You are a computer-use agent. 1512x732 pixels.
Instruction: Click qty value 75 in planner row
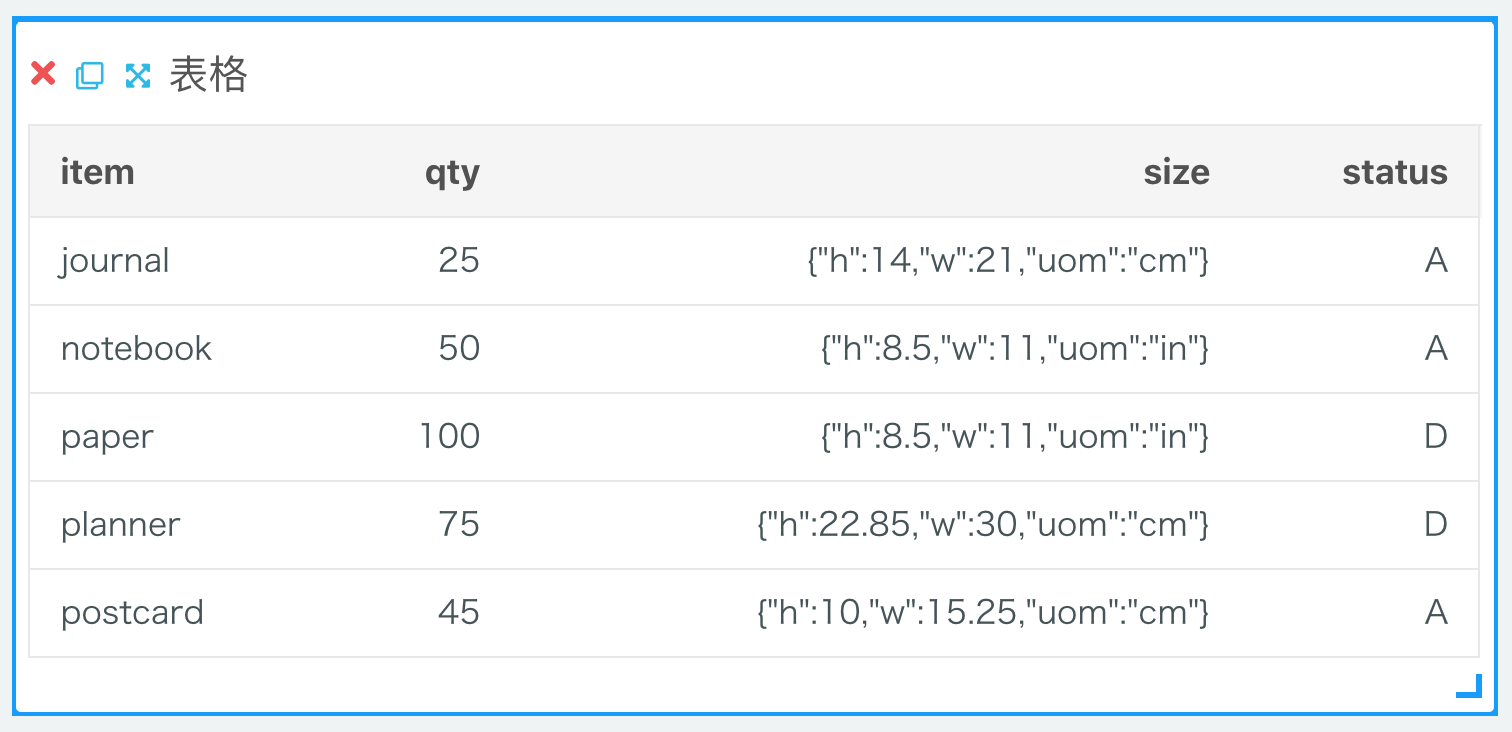click(x=459, y=524)
